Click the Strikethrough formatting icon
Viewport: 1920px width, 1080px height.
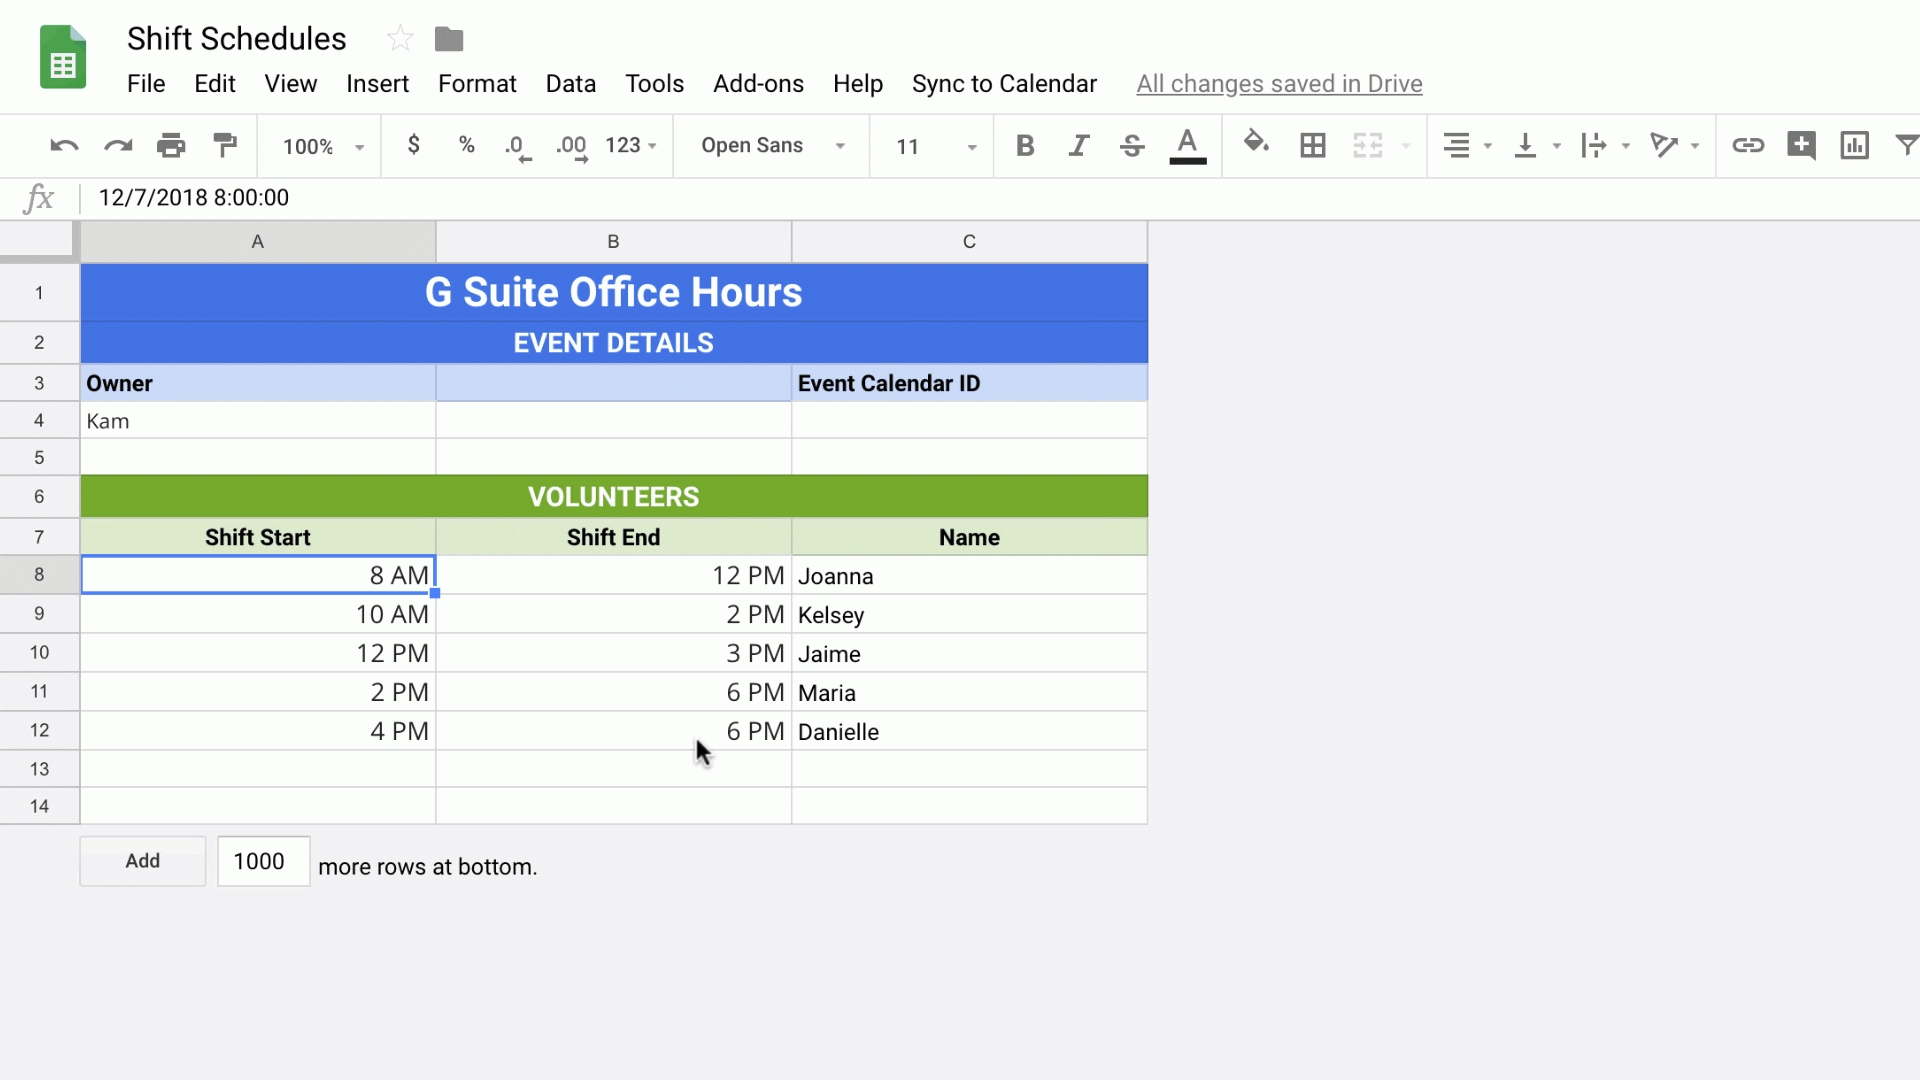[x=1131, y=145]
